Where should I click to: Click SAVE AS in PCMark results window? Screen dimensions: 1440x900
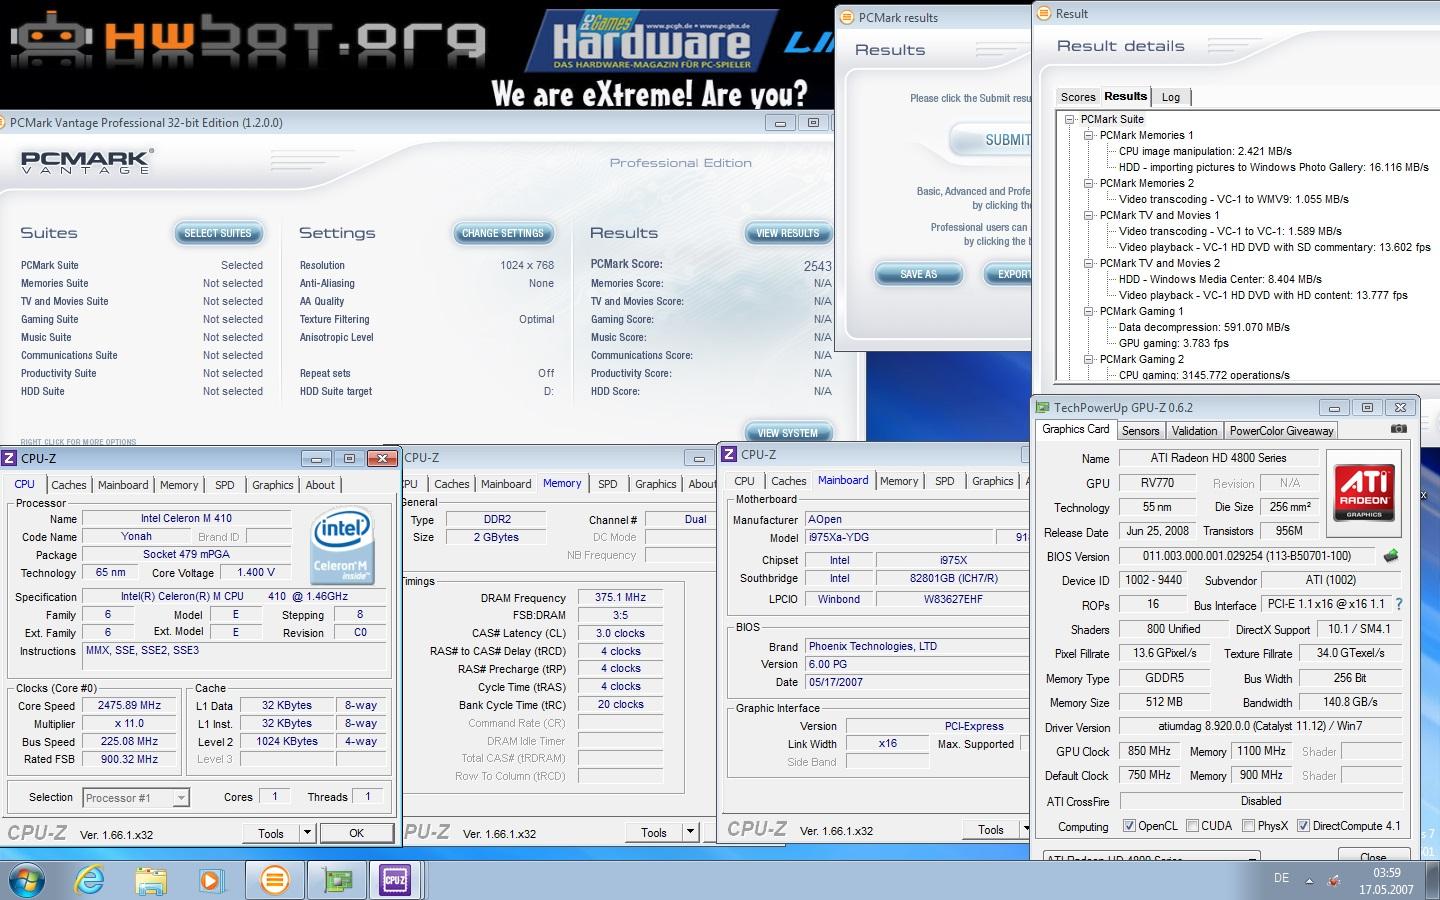pyautogui.click(x=919, y=274)
